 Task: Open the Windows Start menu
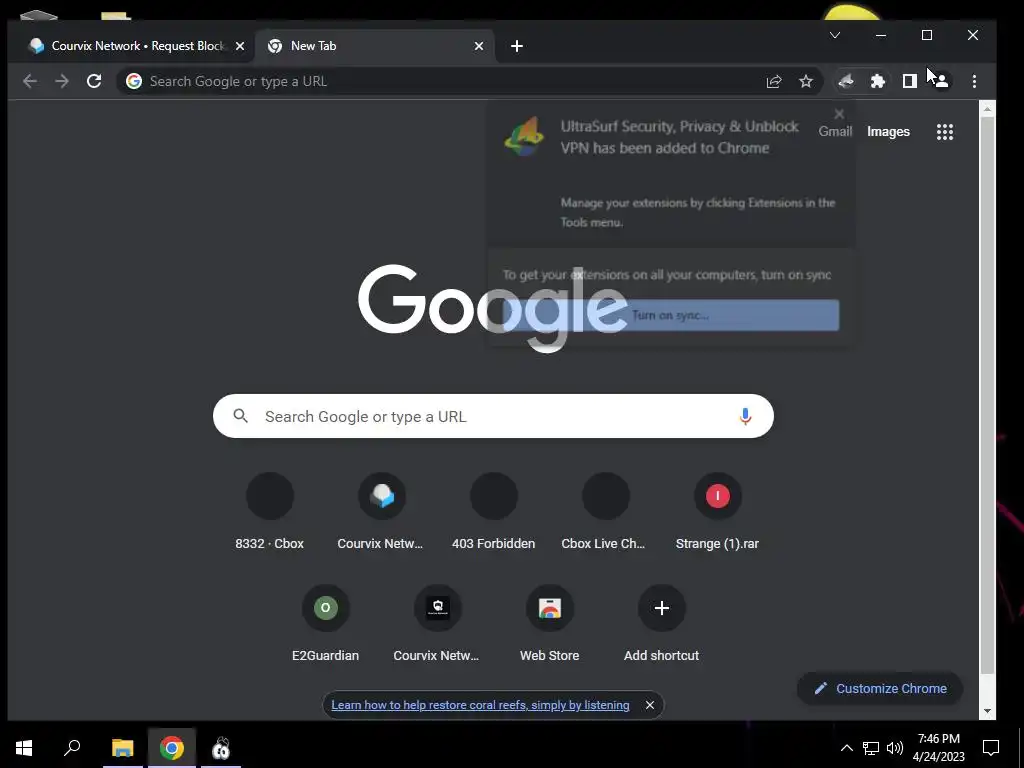[x=24, y=748]
